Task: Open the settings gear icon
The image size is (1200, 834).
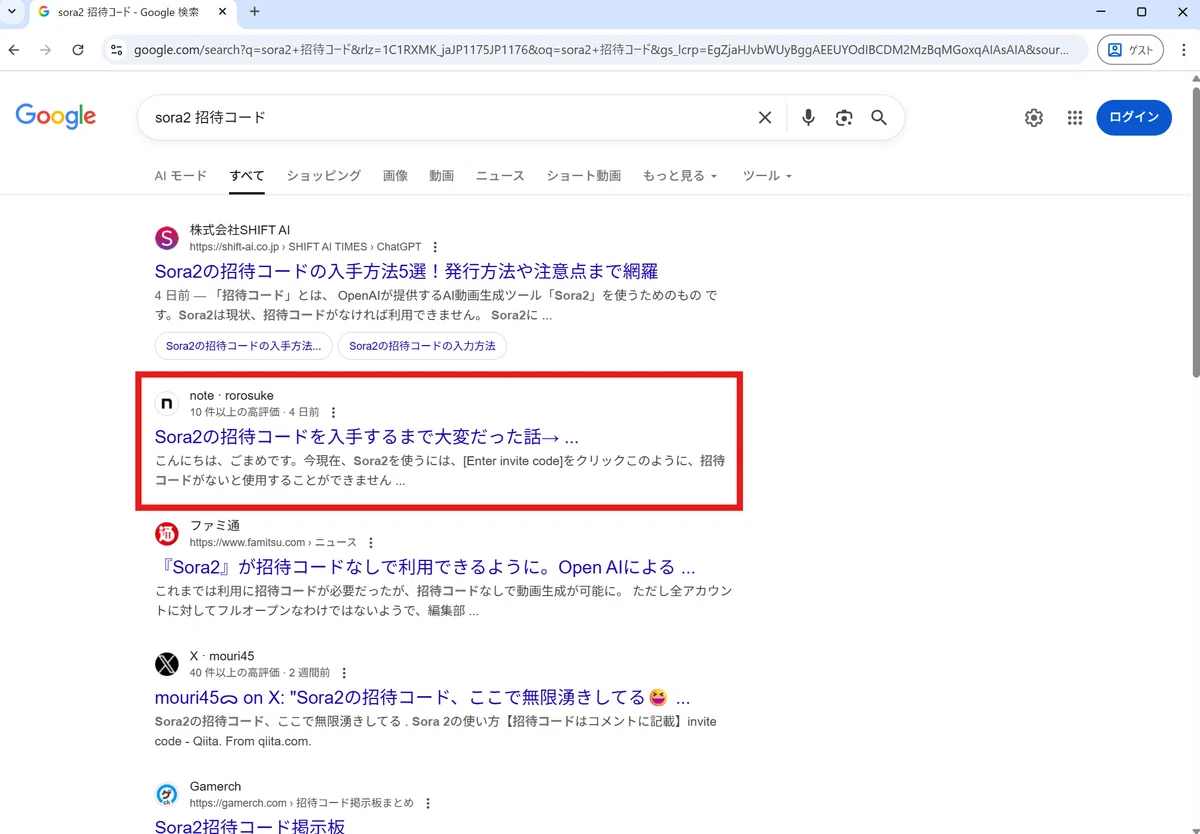Action: click(1034, 118)
